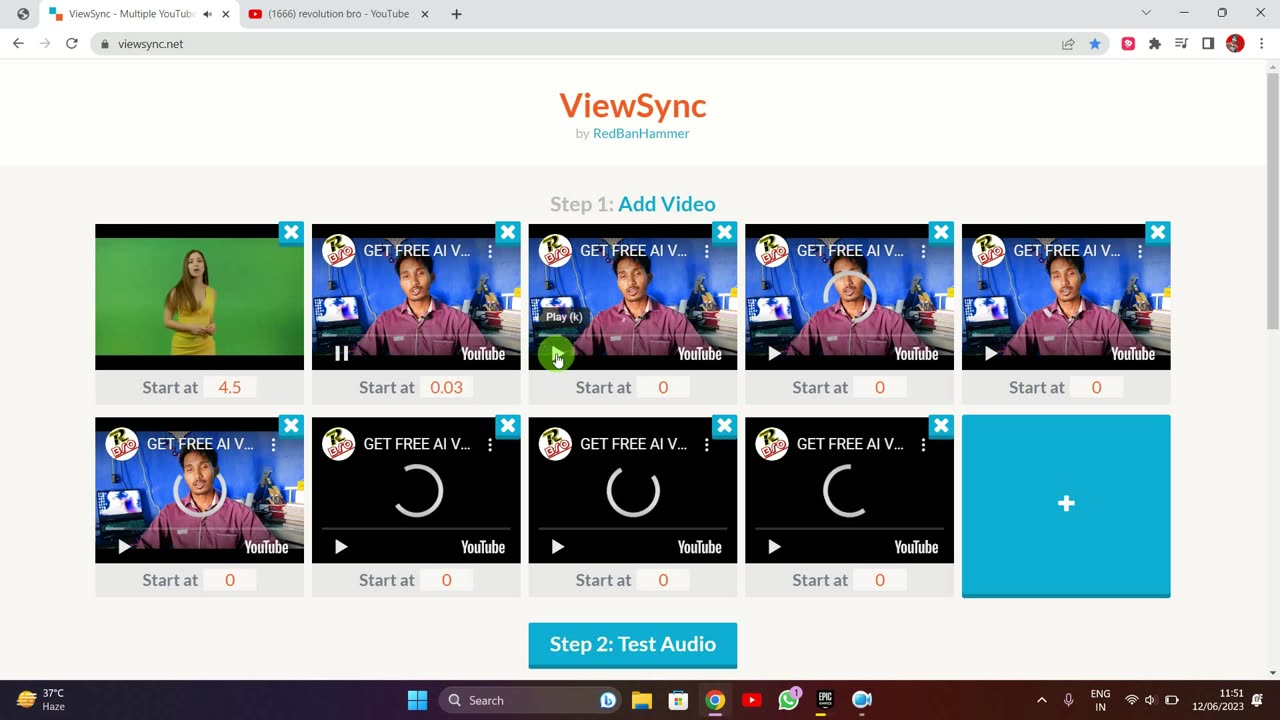Mute the ViewSync tab via speaker icon
Viewport: 1280px width, 720px height.
pyautogui.click(x=207, y=14)
